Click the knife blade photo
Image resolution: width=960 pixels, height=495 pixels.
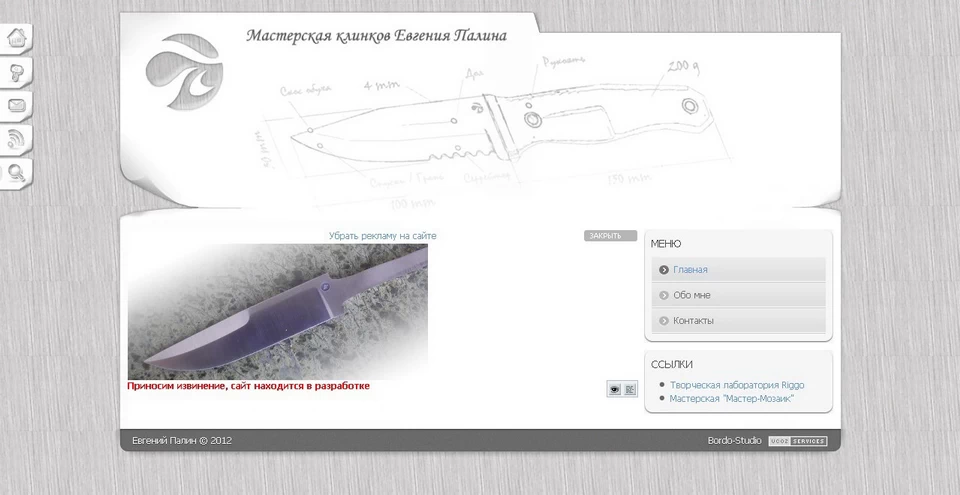pyautogui.click(x=278, y=311)
